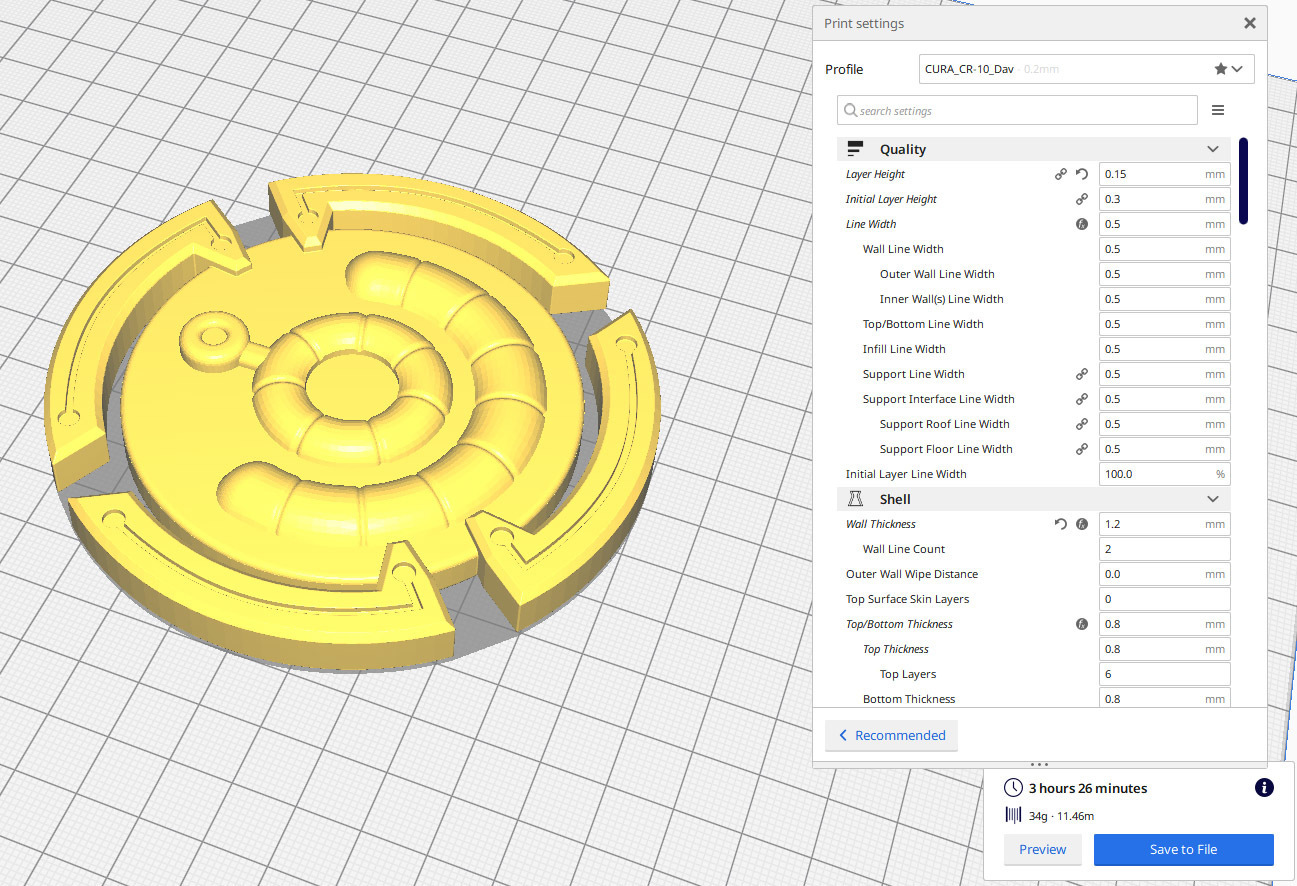The image size is (1297, 886).
Task: Switch back to Recommended settings
Action: point(891,735)
